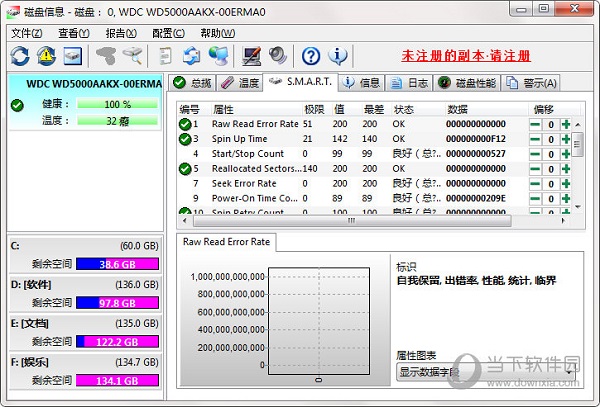Click the warning globe toolbar icon
Viewport: 600px width, 407px height.
(46, 56)
